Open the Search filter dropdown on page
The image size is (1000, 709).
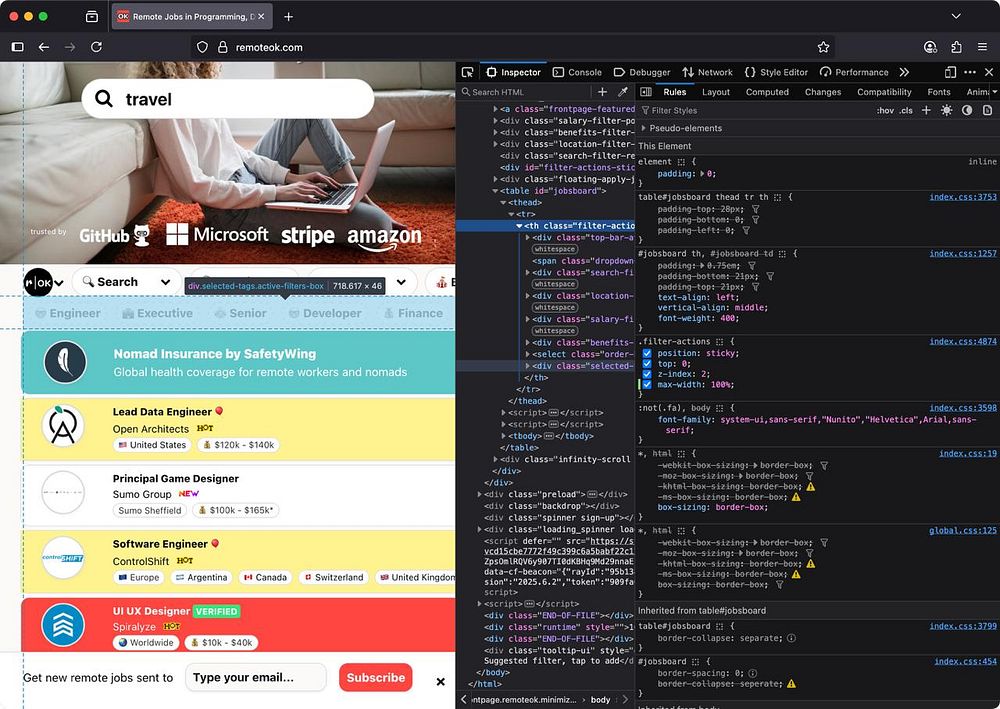(x=126, y=282)
